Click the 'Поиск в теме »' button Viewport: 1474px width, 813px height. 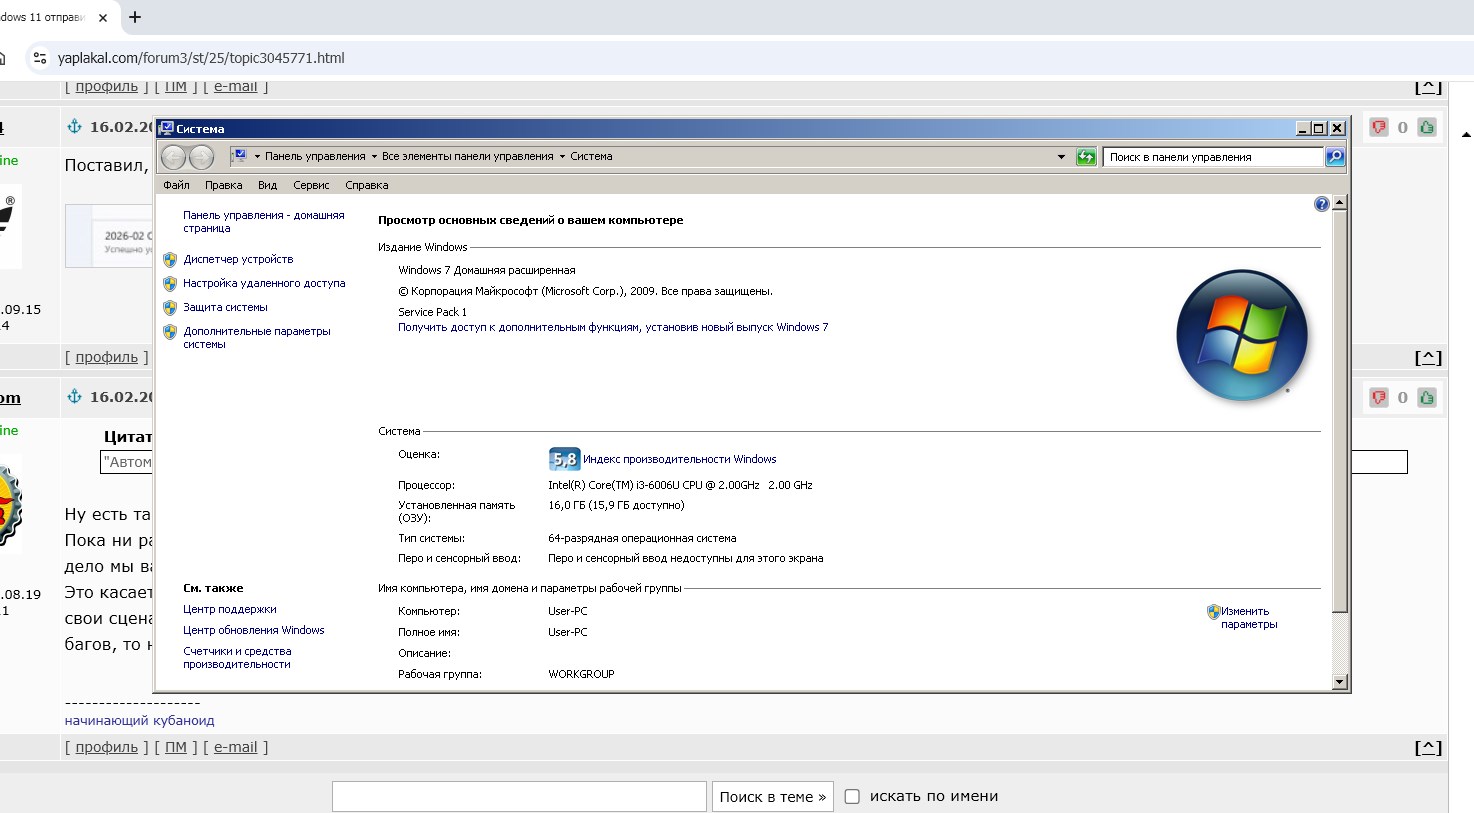(x=773, y=797)
